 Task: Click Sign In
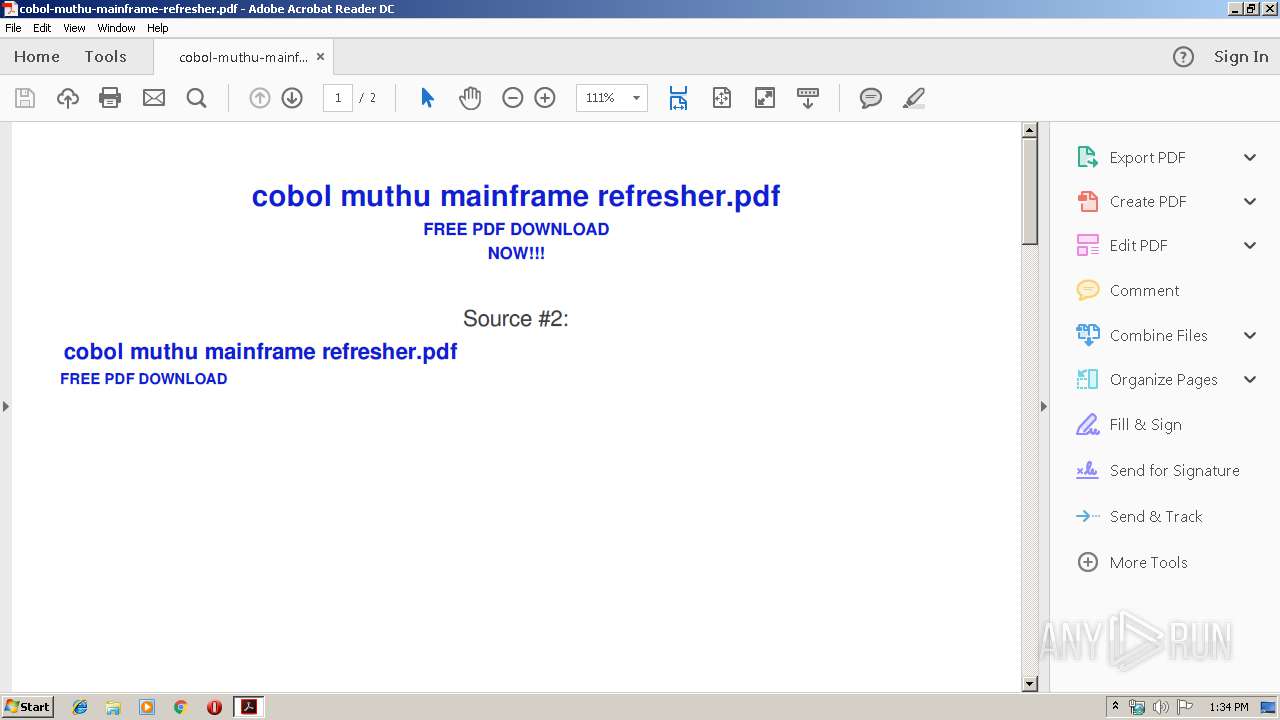tap(1241, 57)
